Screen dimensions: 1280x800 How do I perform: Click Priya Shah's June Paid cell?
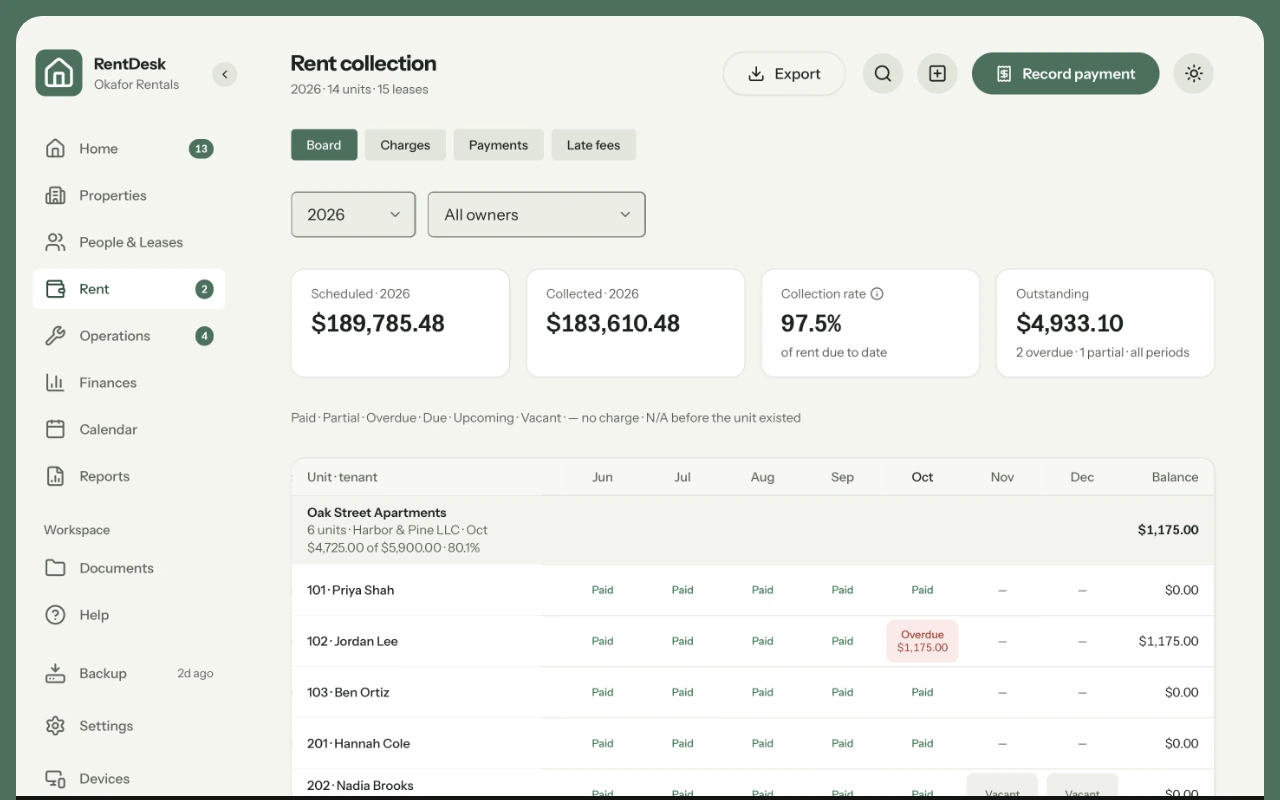pos(602,590)
